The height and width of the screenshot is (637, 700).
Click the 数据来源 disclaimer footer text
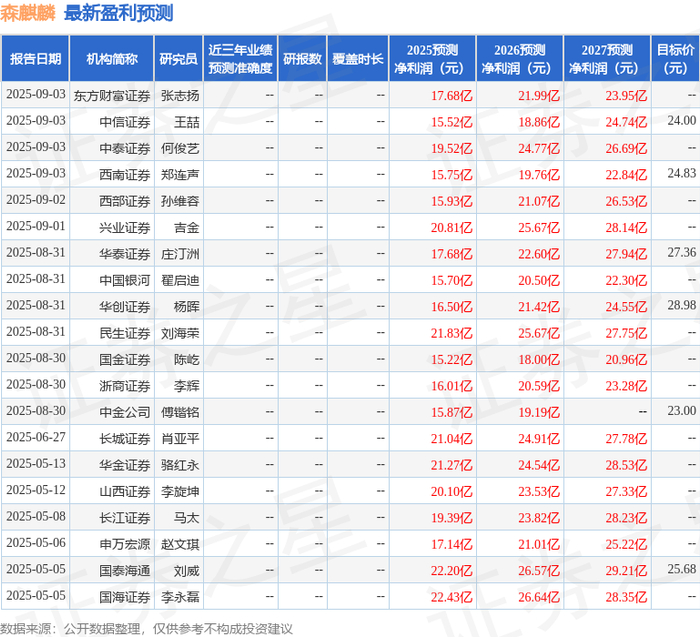click(x=146, y=629)
